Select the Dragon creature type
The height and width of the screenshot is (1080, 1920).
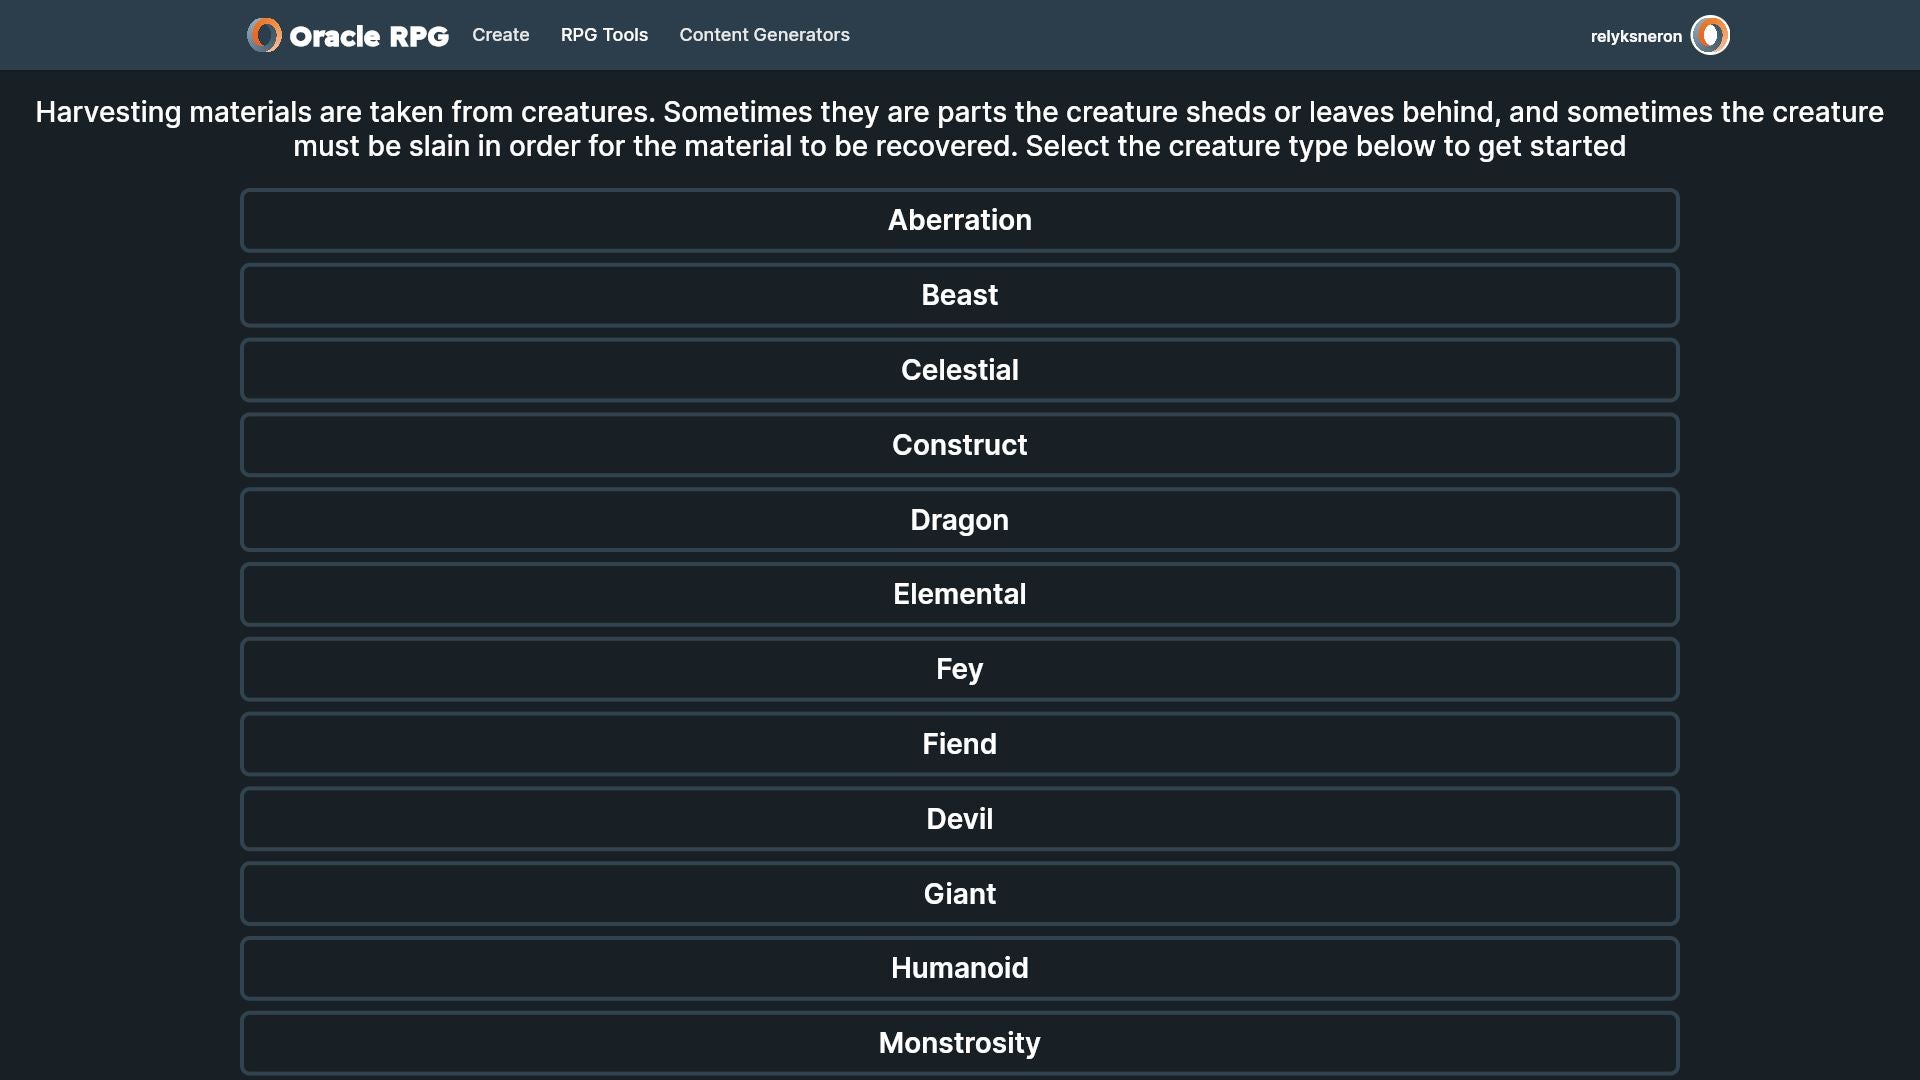tap(959, 520)
